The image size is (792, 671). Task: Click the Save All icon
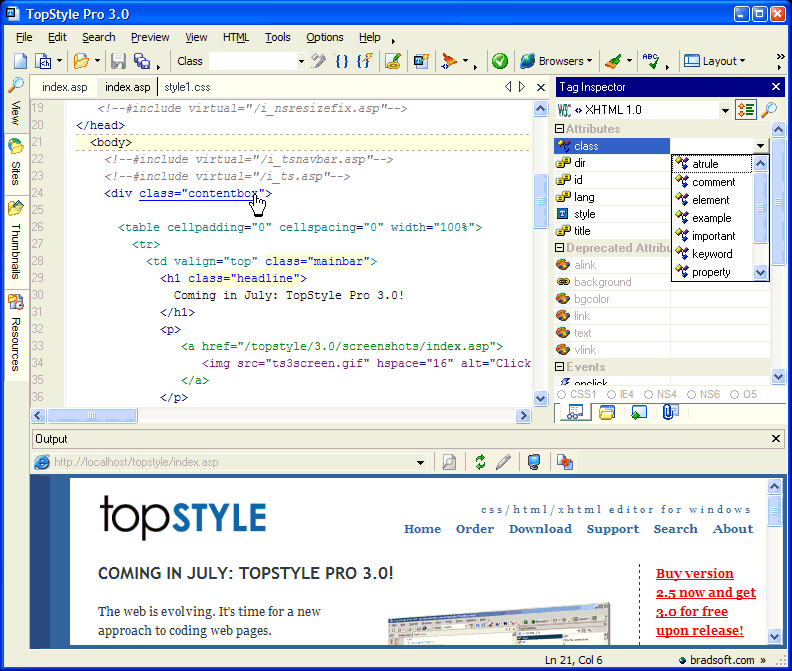pyautogui.click(x=142, y=61)
